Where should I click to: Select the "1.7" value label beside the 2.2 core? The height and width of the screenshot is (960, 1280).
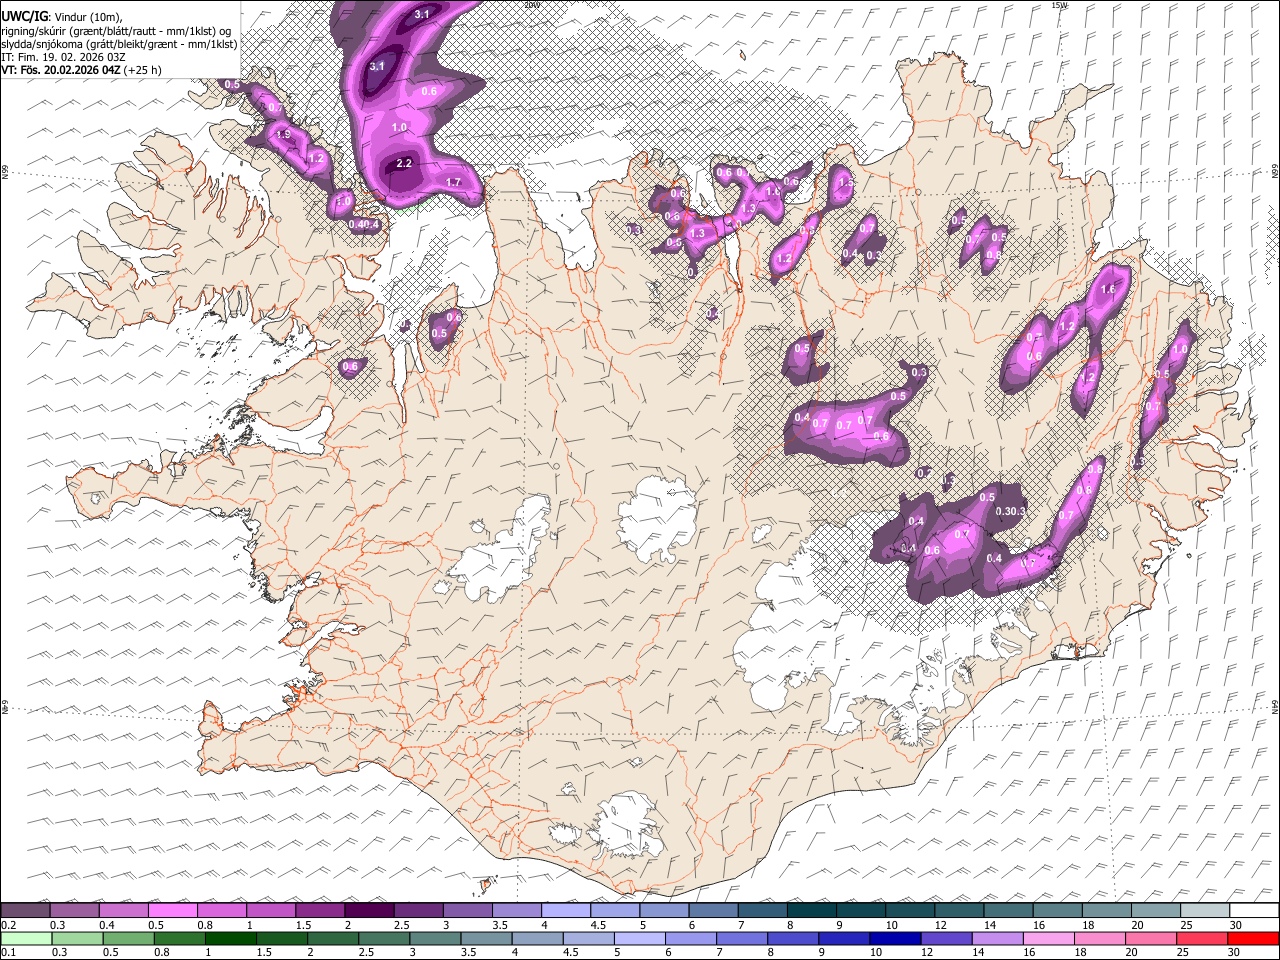pyautogui.click(x=453, y=183)
